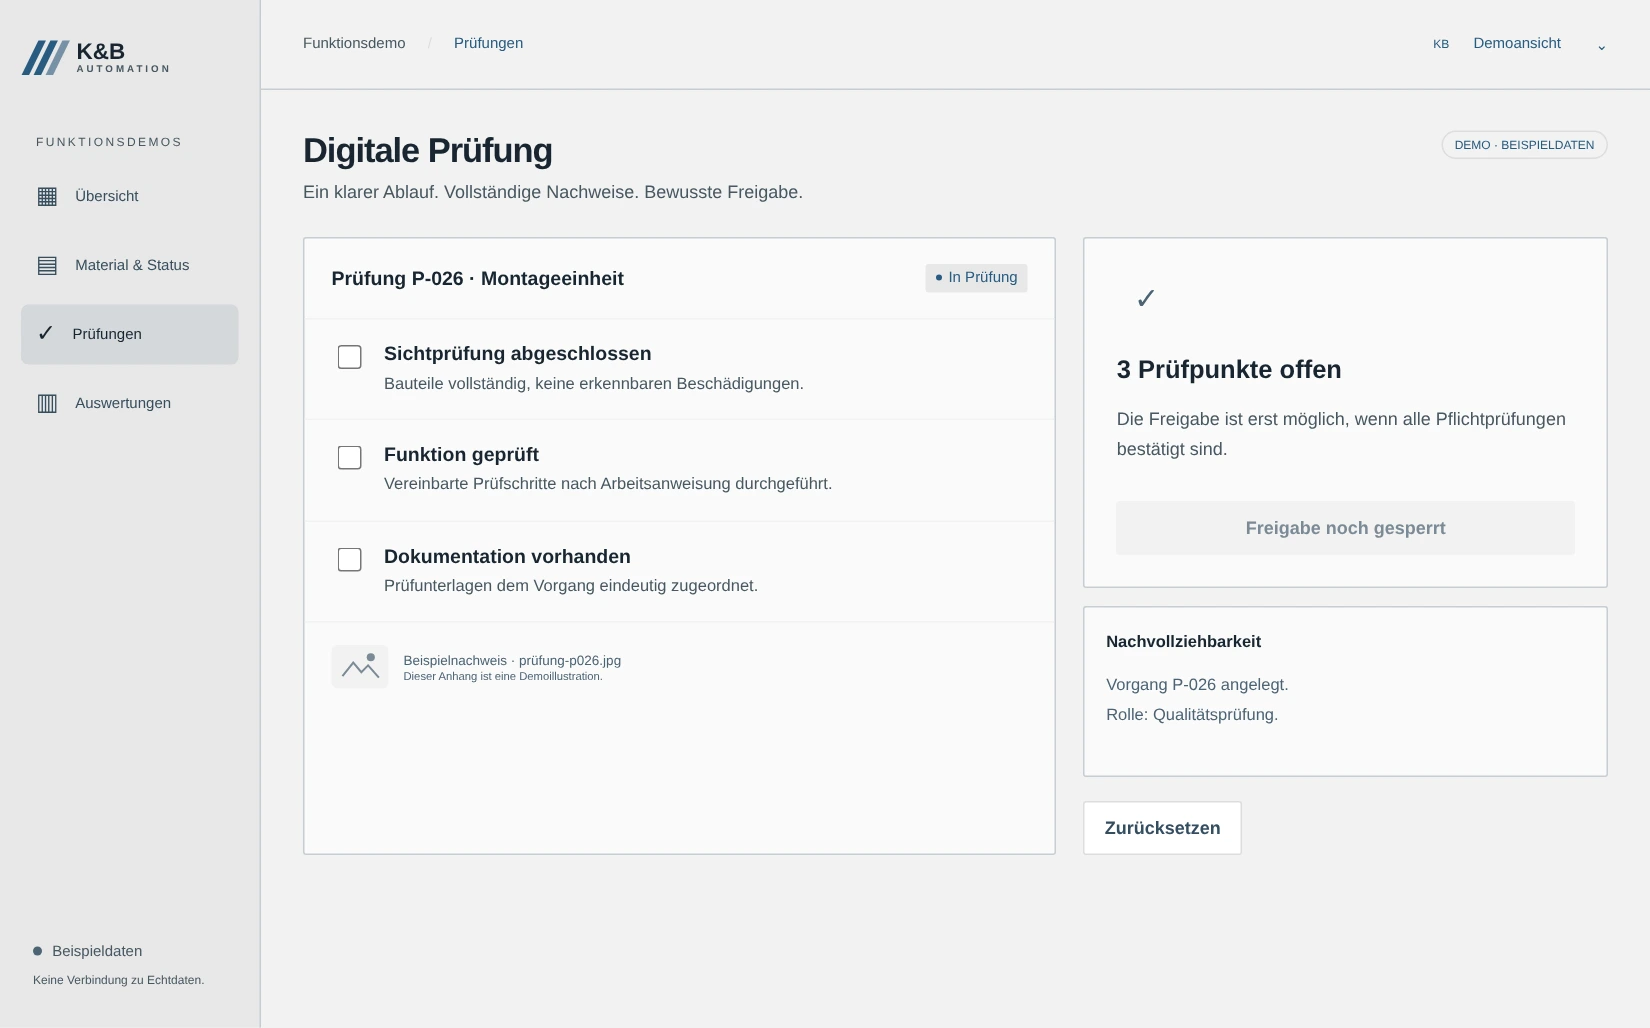Click the Zurücksetzen button
This screenshot has width=1650, height=1028.
(x=1162, y=828)
